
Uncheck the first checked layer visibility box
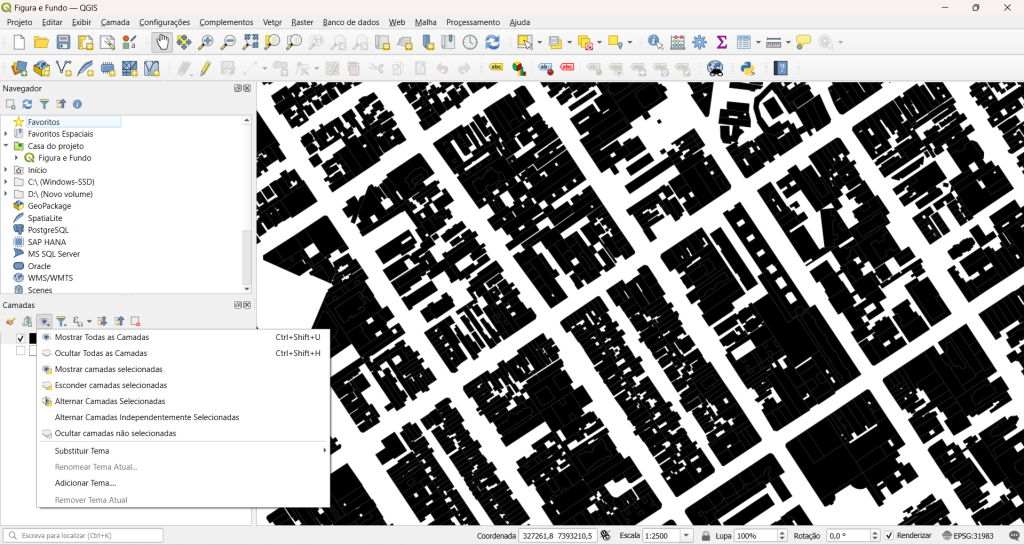coord(20,338)
